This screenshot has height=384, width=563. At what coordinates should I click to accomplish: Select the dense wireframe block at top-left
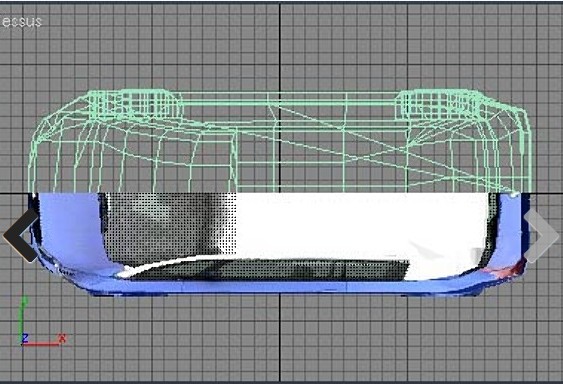pyautogui.click(x=135, y=104)
